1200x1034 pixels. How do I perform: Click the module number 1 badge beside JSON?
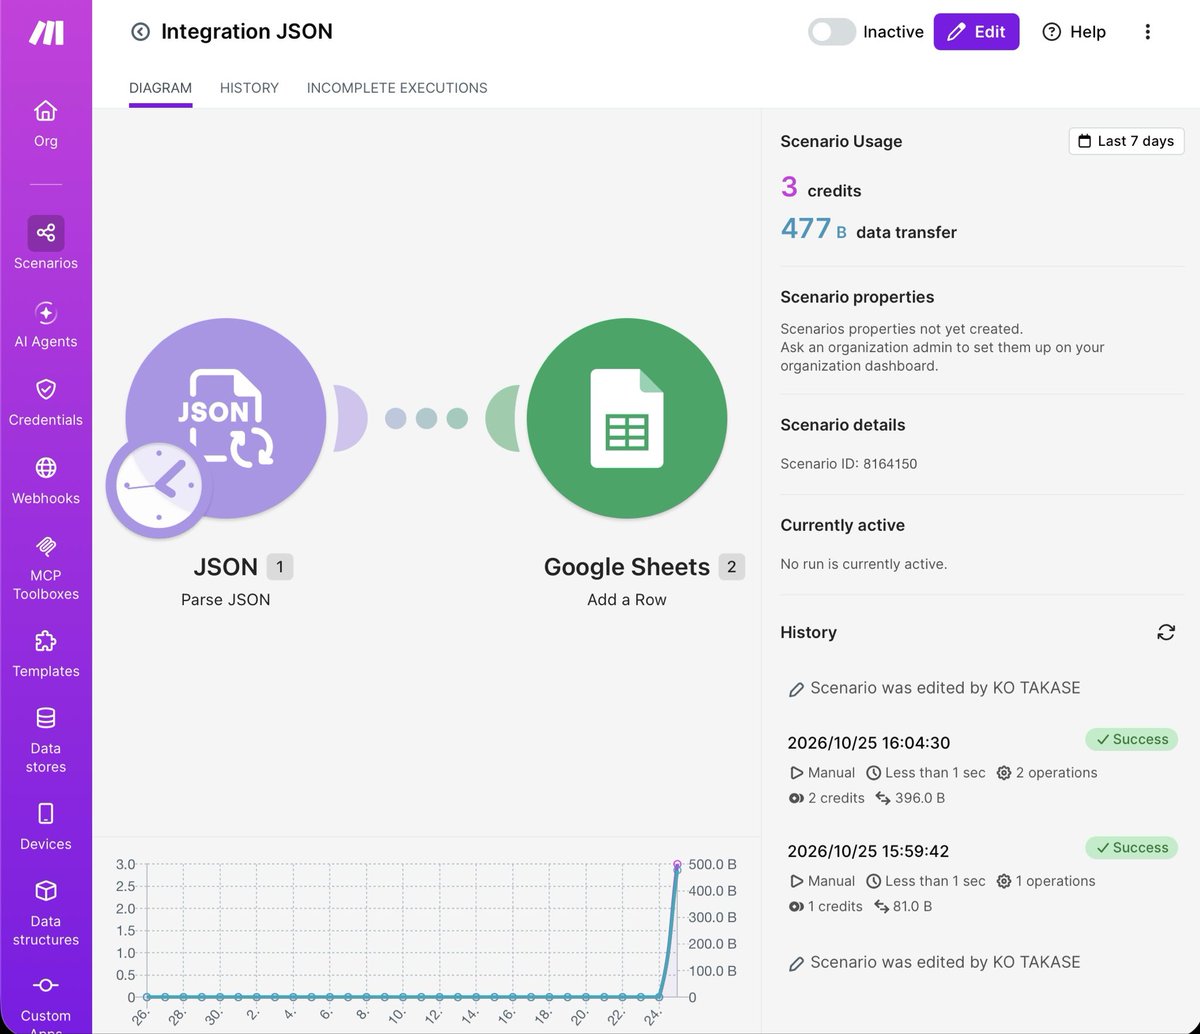[280, 567]
